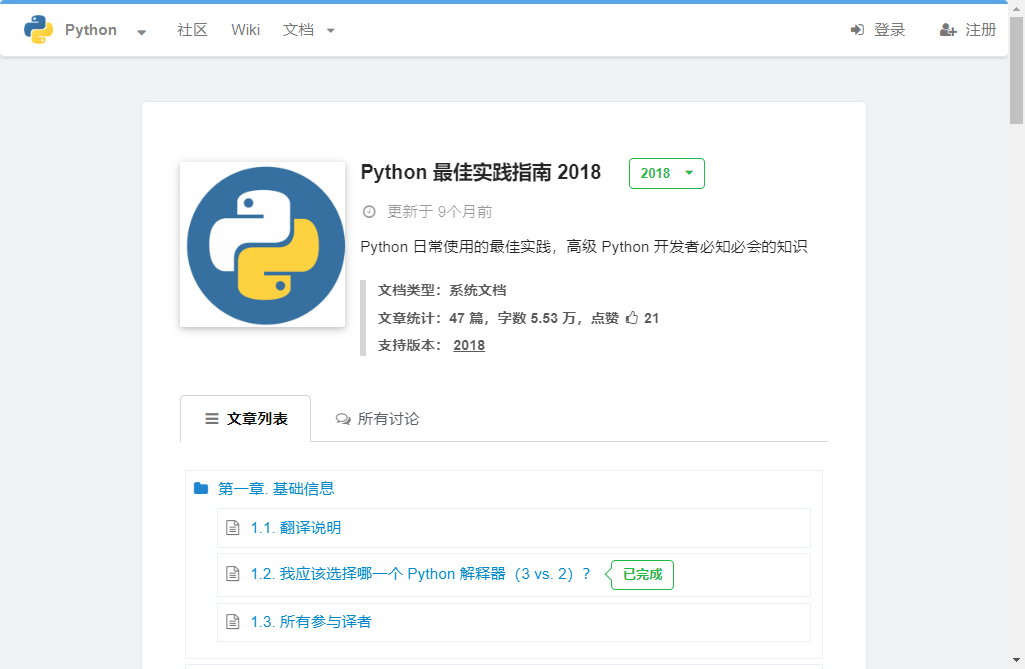The height and width of the screenshot is (669, 1025).
Task: Click the Python logo in navbar
Action: click(x=39, y=30)
